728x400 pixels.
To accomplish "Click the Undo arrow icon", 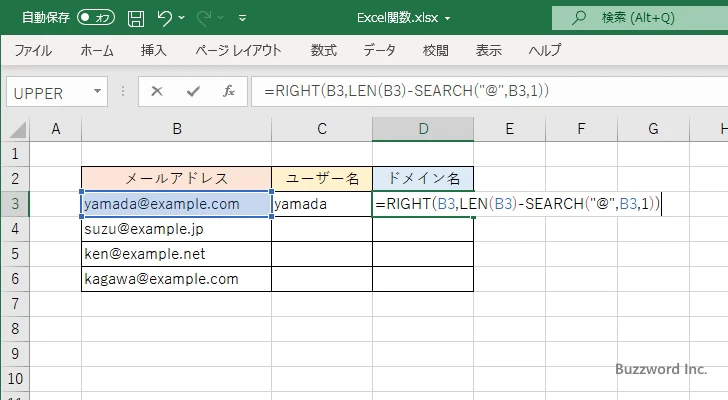I will (164, 18).
